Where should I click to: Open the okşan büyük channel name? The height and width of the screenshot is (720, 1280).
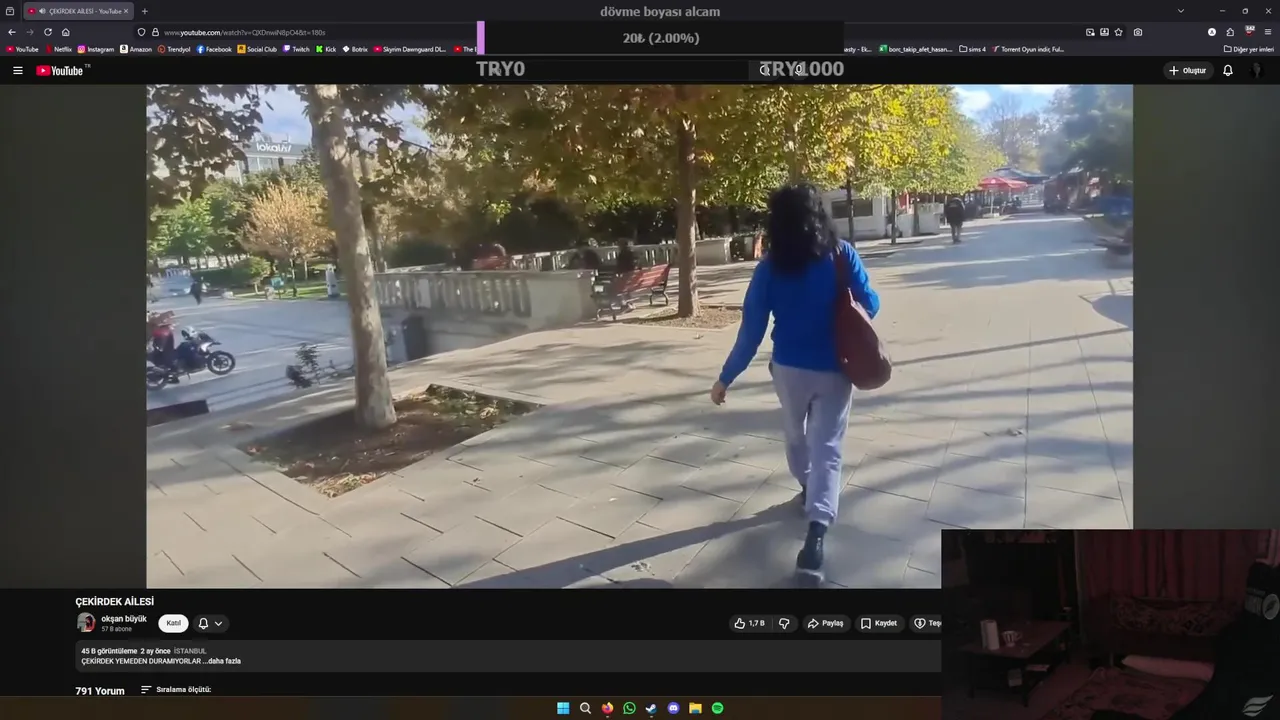tap(124, 619)
